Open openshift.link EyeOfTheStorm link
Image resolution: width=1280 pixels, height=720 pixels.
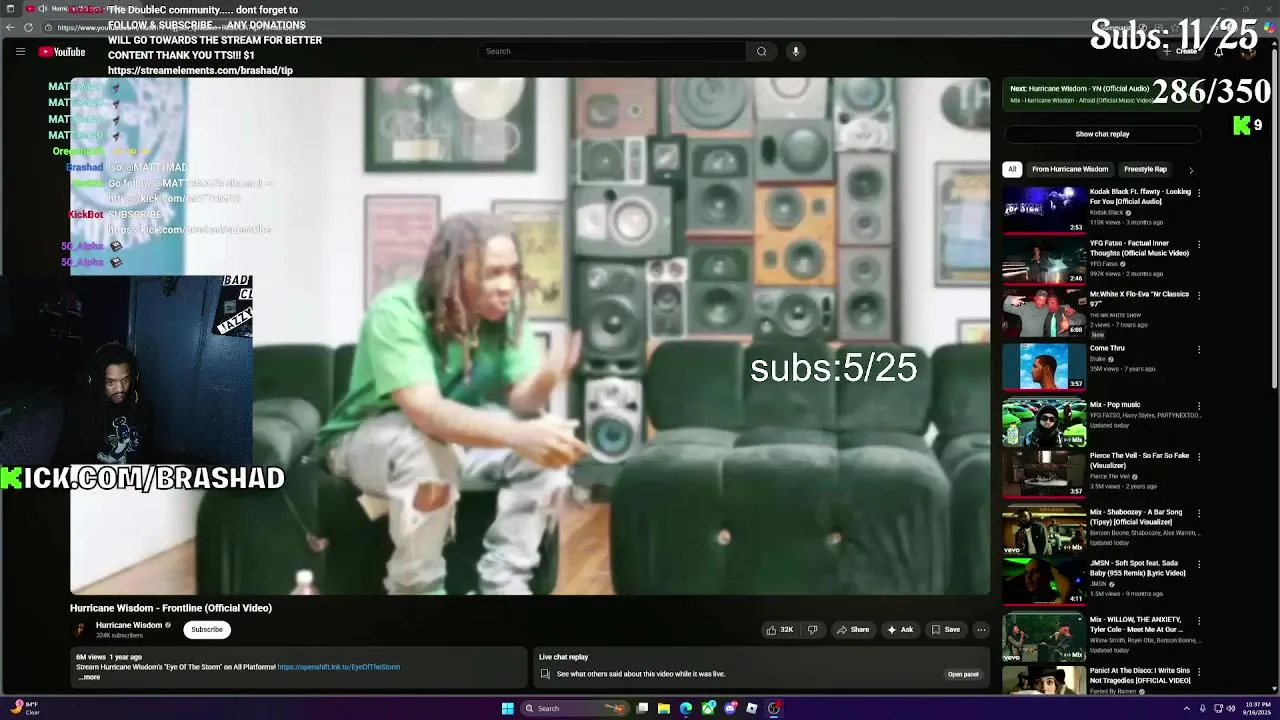pos(339,667)
